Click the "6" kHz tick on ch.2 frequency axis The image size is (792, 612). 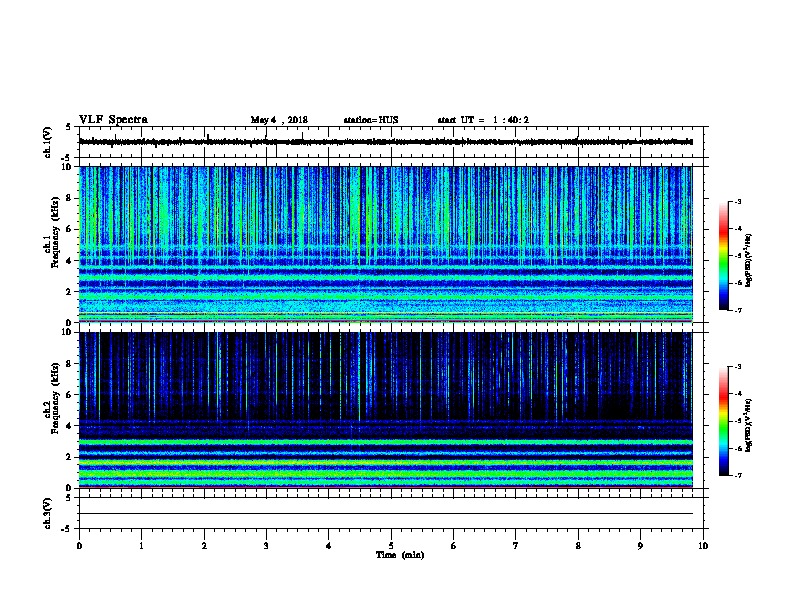pyautogui.click(x=69, y=394)
